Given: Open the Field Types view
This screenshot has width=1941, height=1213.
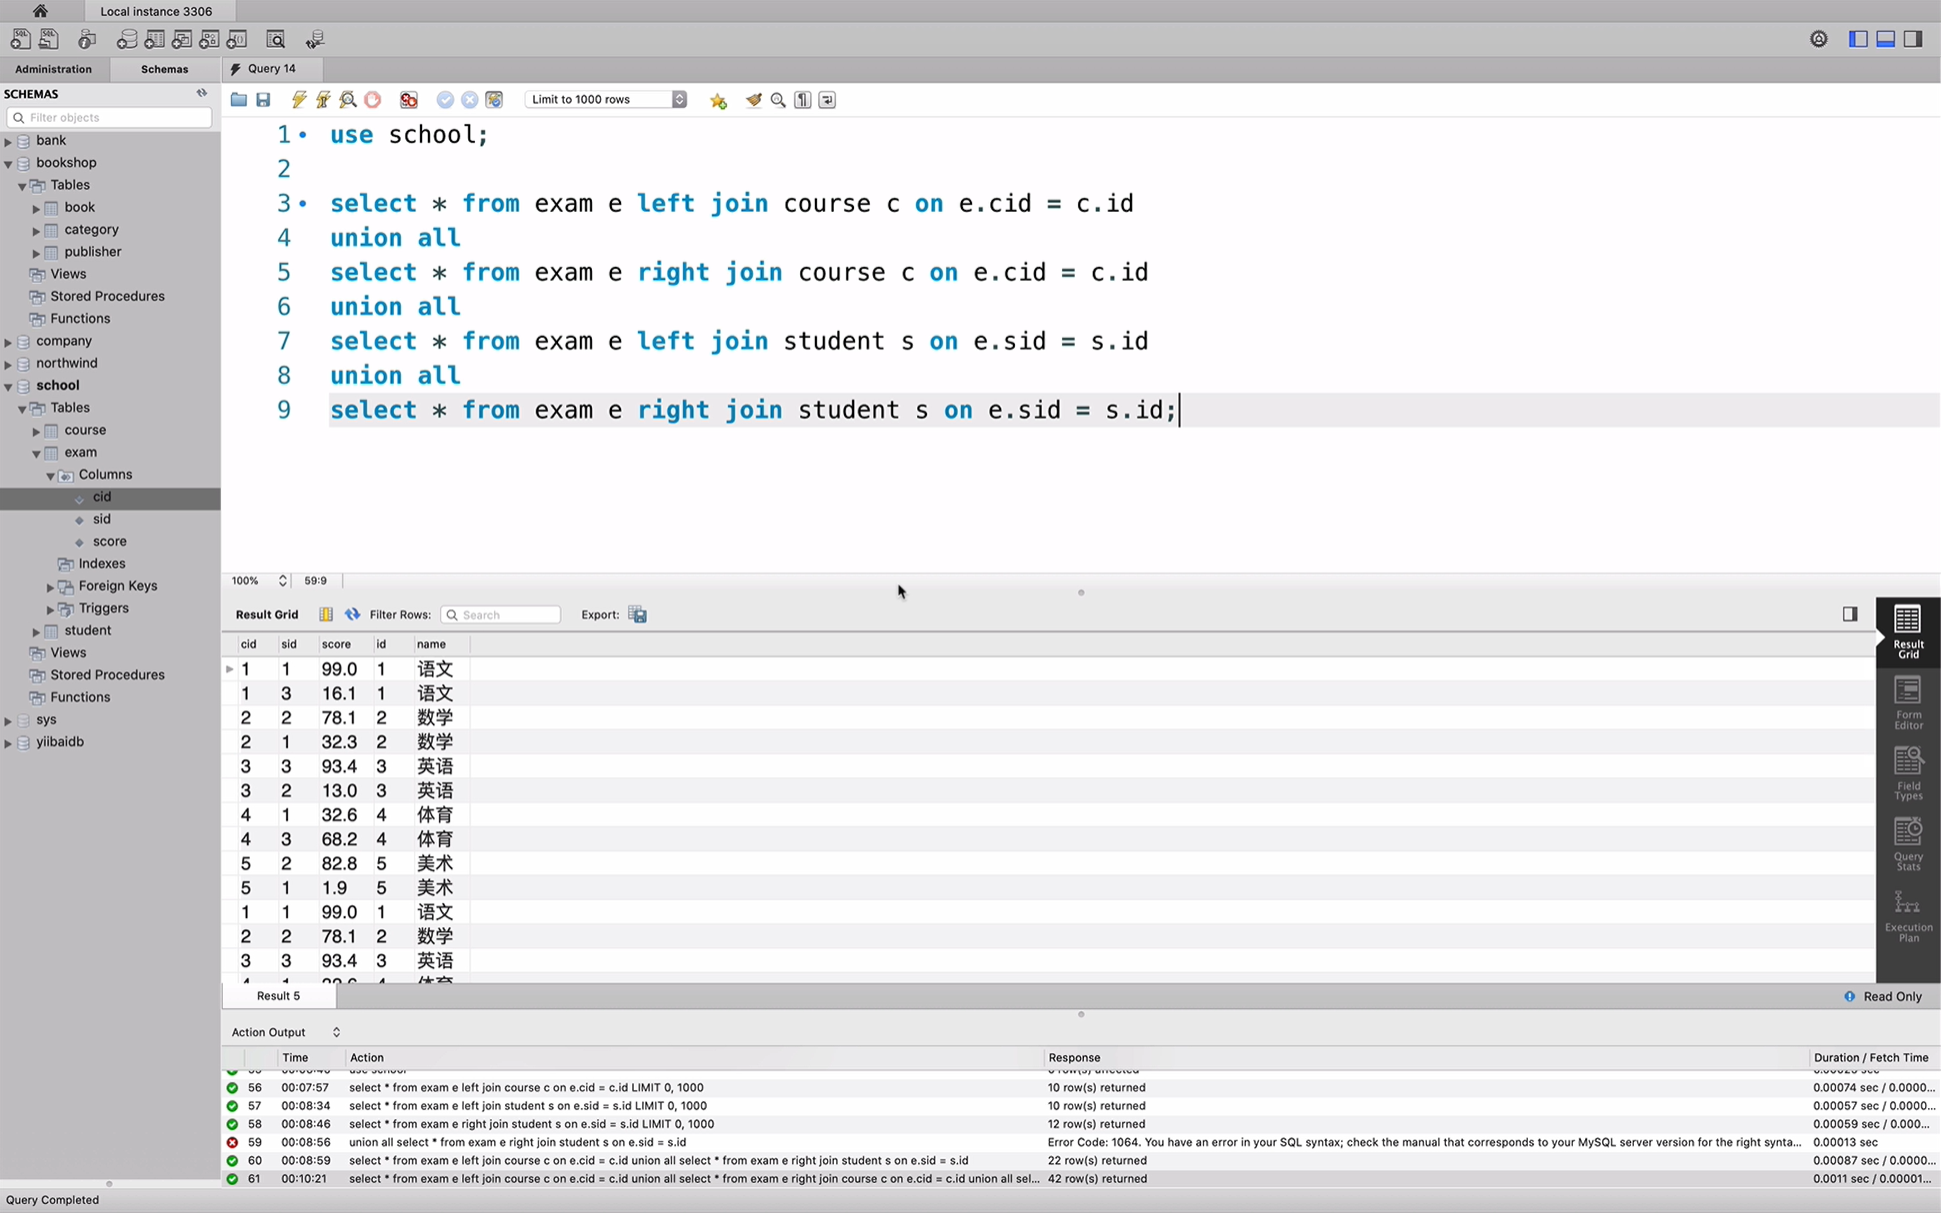Looking at the screenshot, I should pyautogui.click(x=1908, y=773).
